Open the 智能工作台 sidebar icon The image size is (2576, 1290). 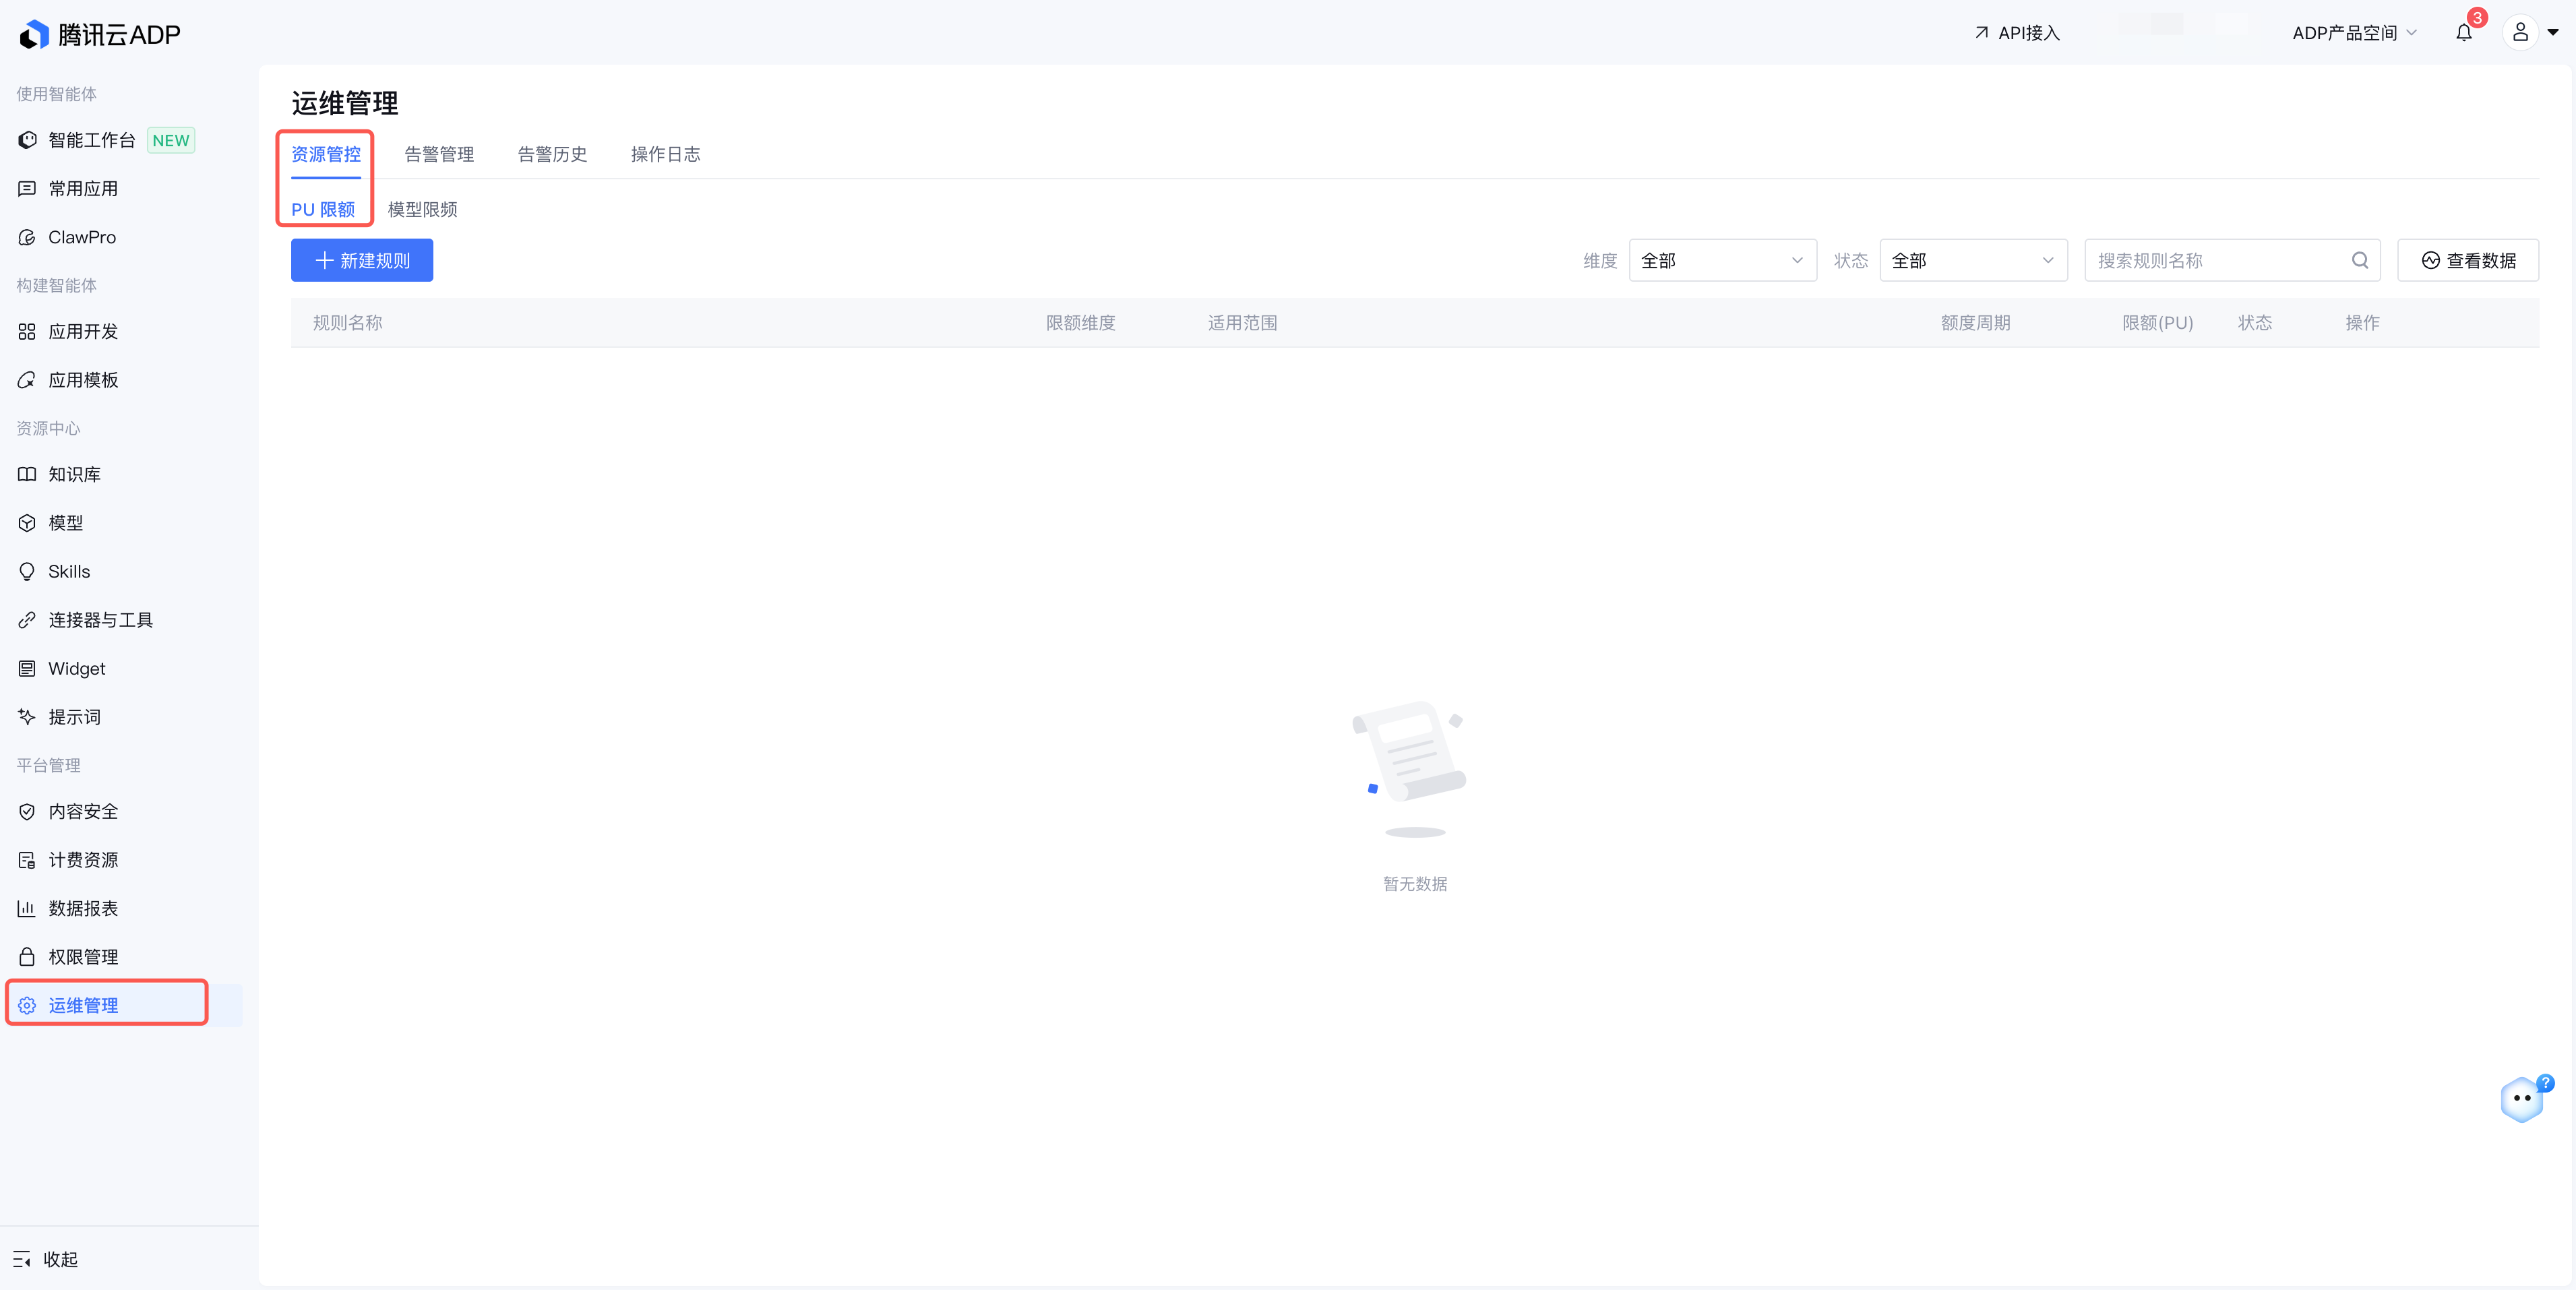[27, 140]
